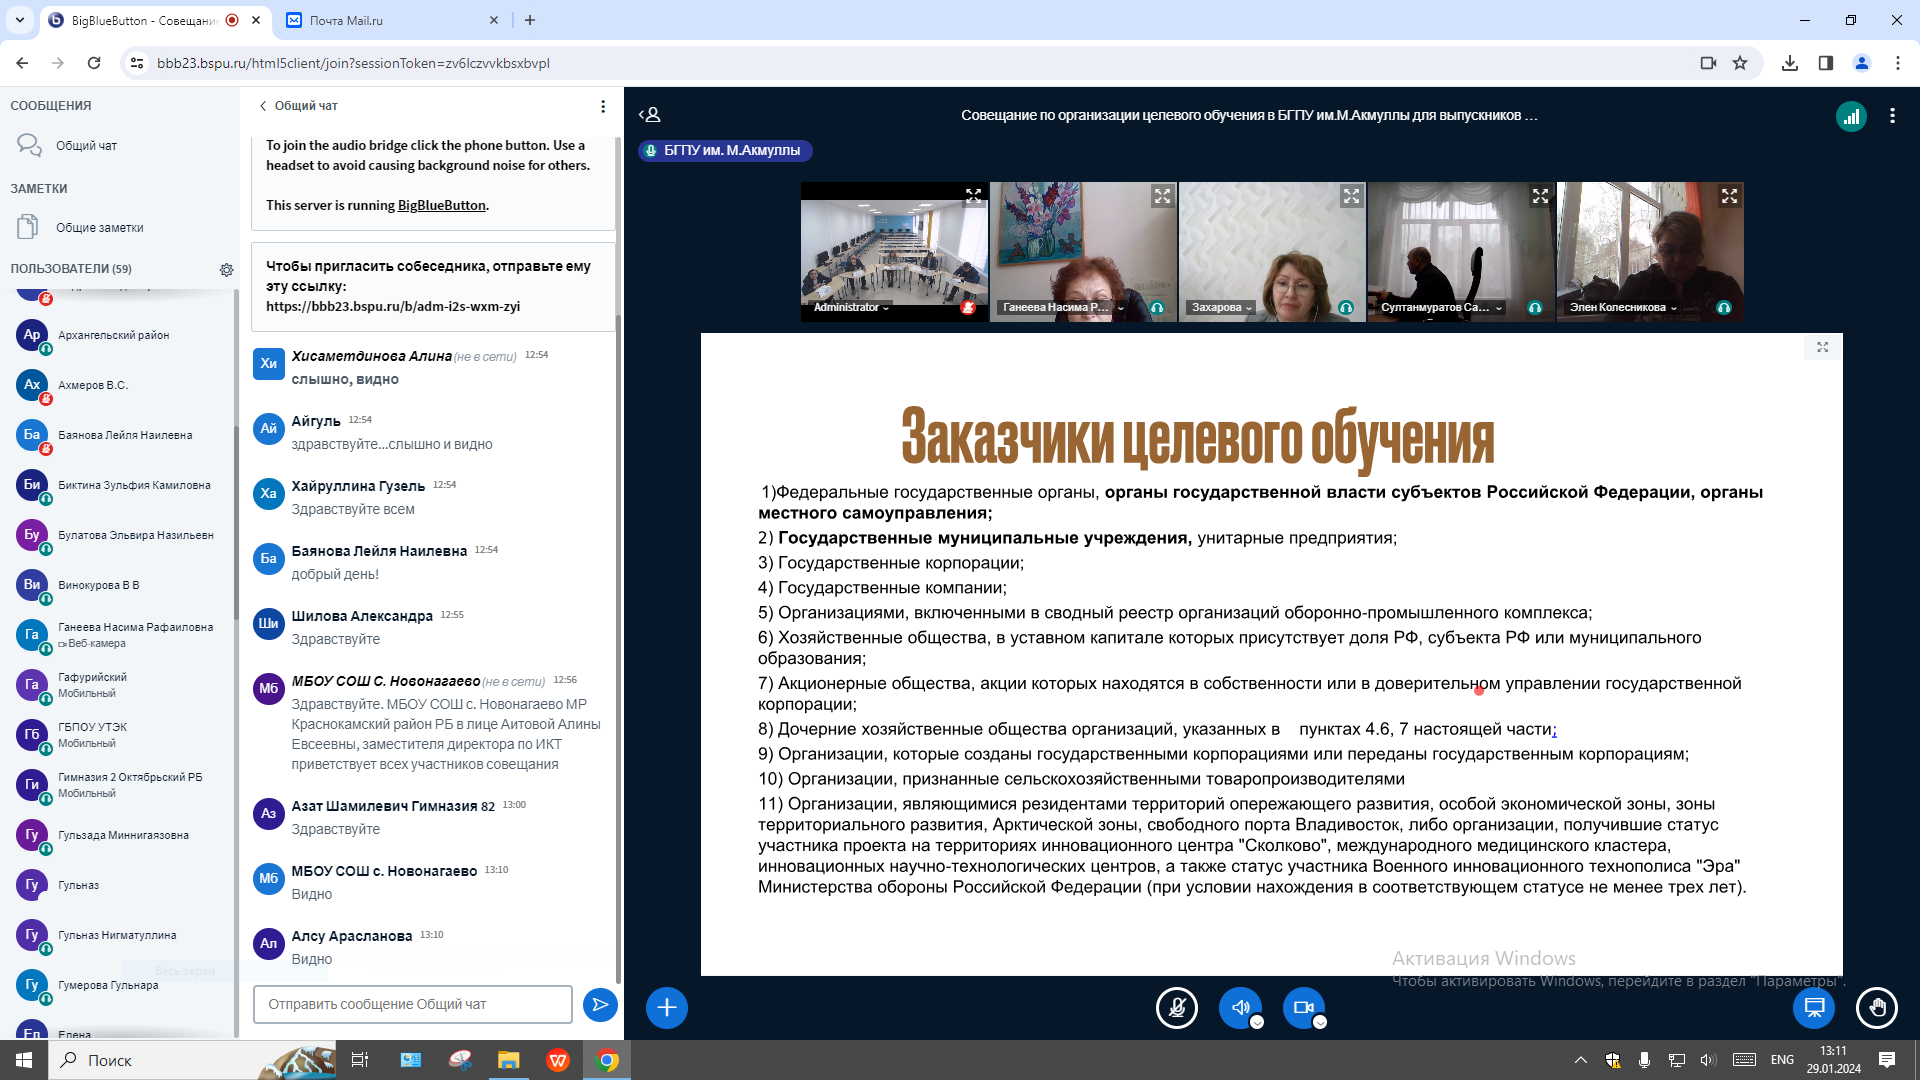Send the chat message with arrow button
The image size is (1920, 1080).
(x=600, y=1004)
